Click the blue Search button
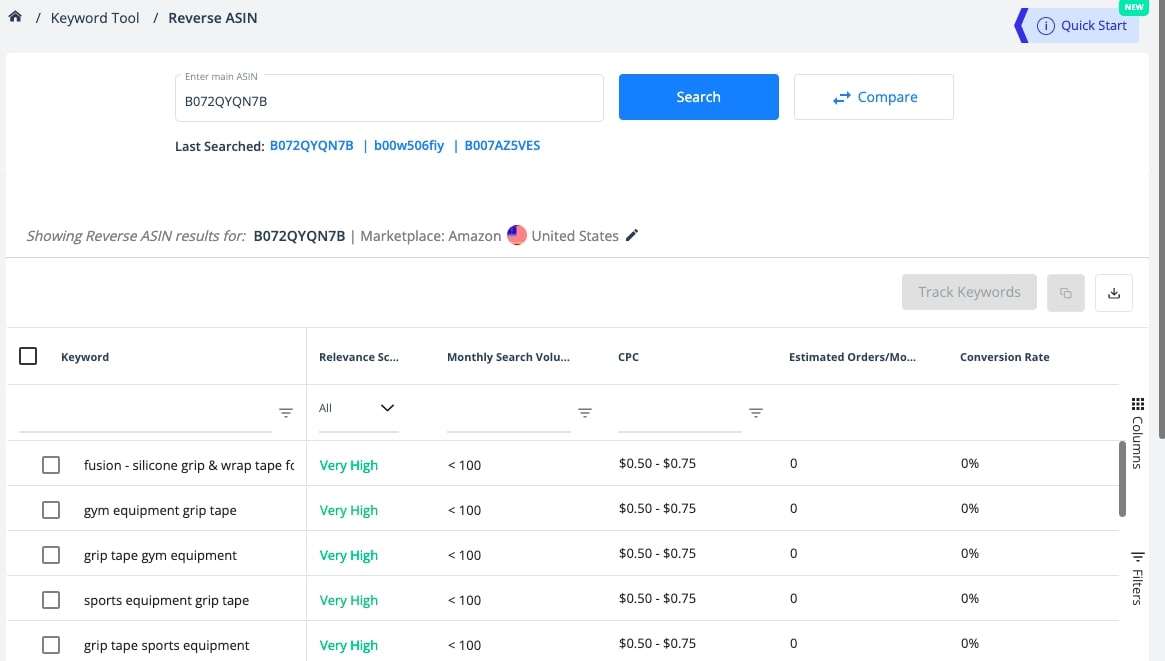The height and width of the screenshot is (661, 1165). [698, 97]
